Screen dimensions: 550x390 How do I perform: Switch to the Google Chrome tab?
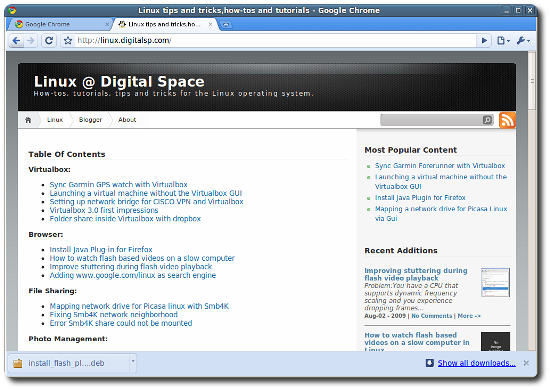point(60,24)
